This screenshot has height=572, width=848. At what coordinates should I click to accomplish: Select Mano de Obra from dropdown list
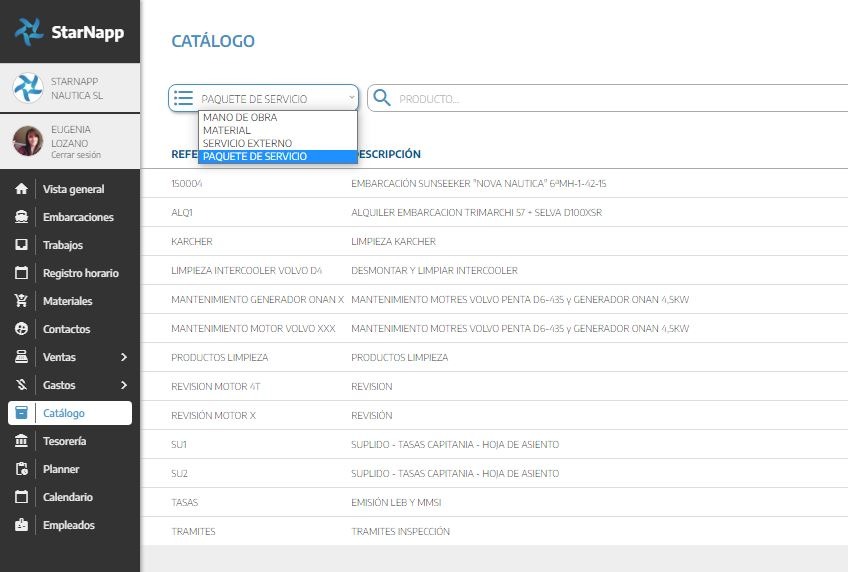240,118
